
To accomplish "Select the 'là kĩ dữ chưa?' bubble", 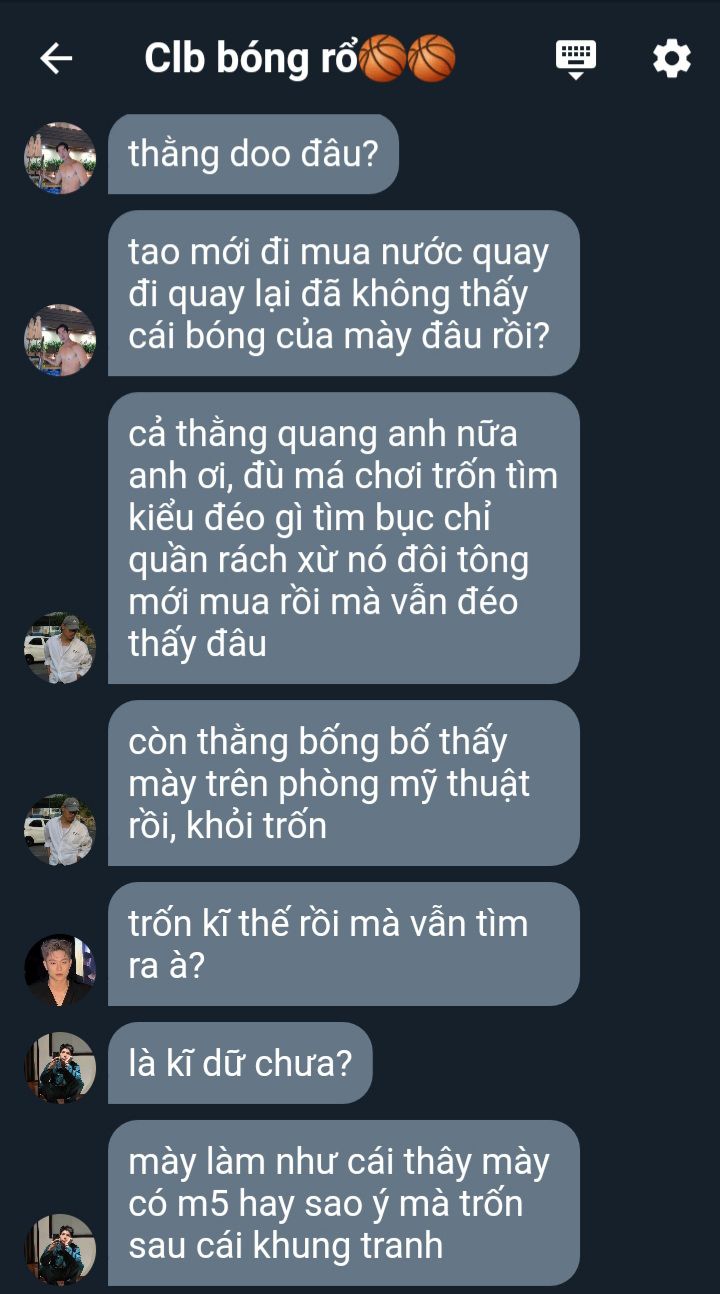I will click(240, 1063).
